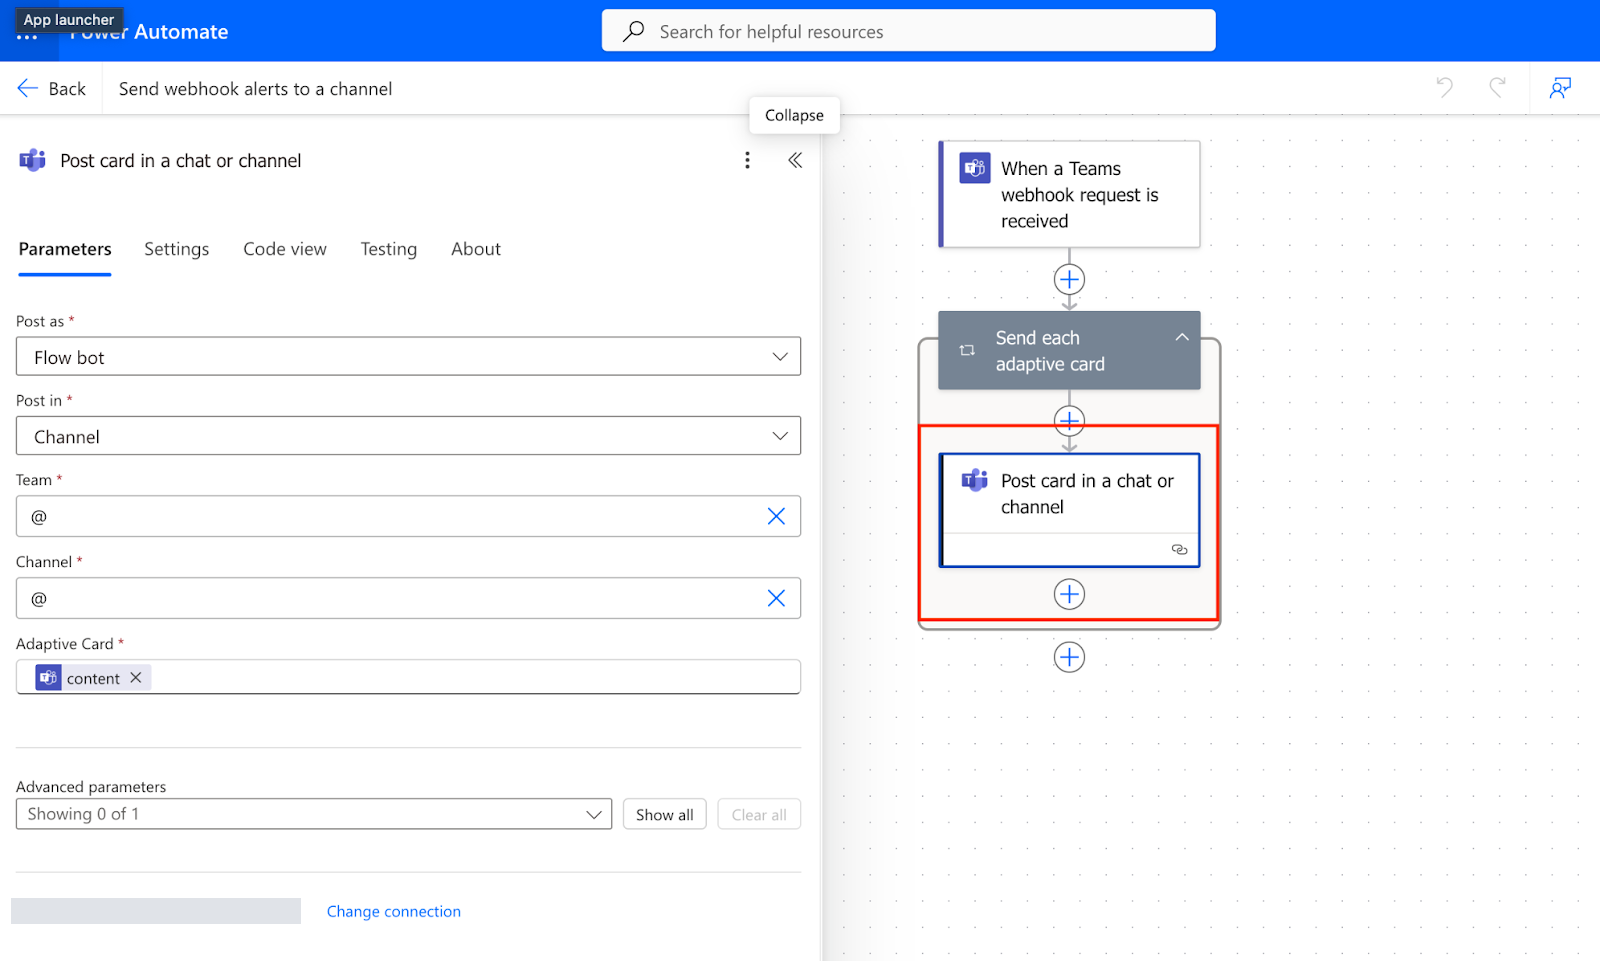Click the Teams icon on webhook trigger
This screenshot has width=1600, height=961.
click(974, 168)
